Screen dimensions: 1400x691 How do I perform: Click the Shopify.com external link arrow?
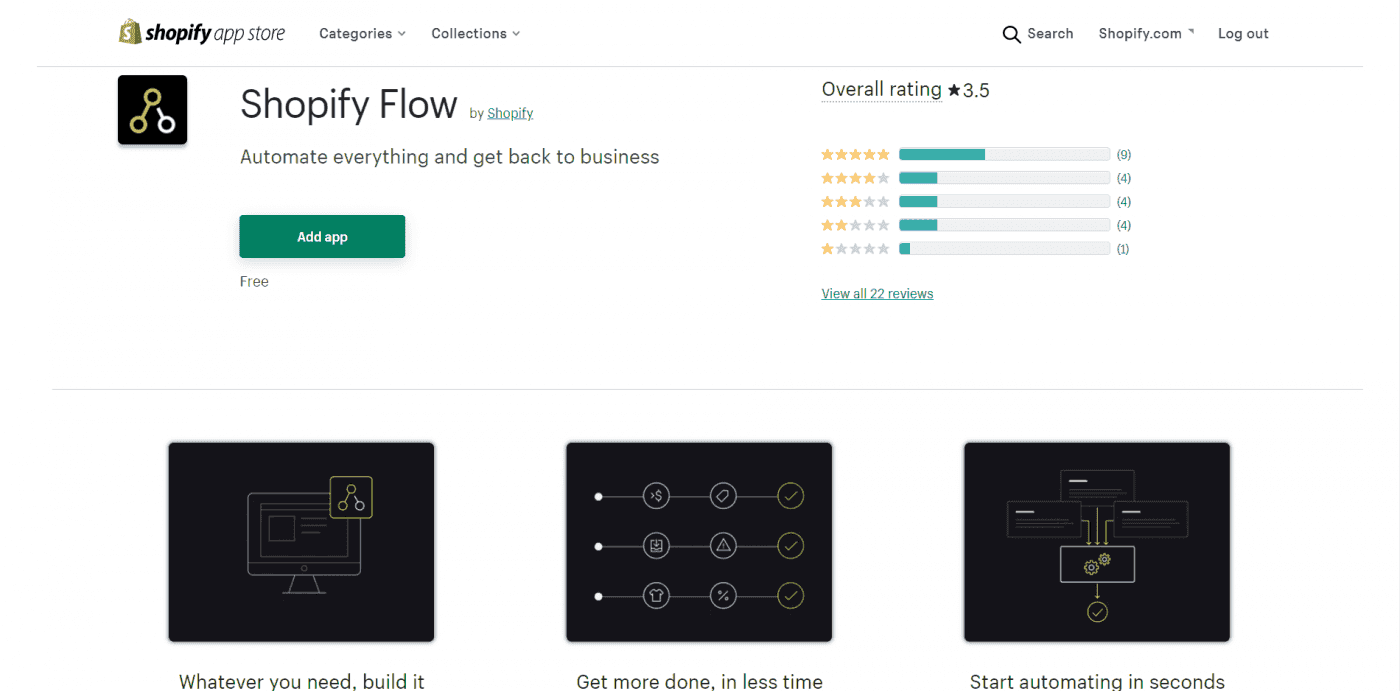pos(1191,32)
